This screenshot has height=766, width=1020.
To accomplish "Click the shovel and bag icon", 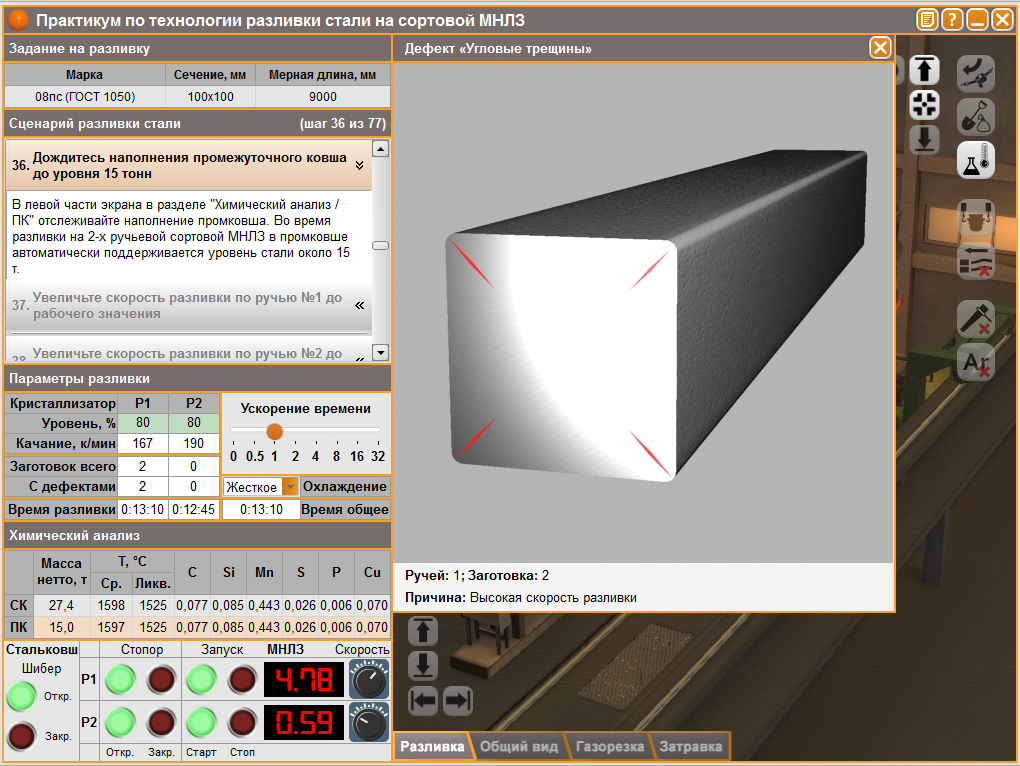I will [975, 116].
